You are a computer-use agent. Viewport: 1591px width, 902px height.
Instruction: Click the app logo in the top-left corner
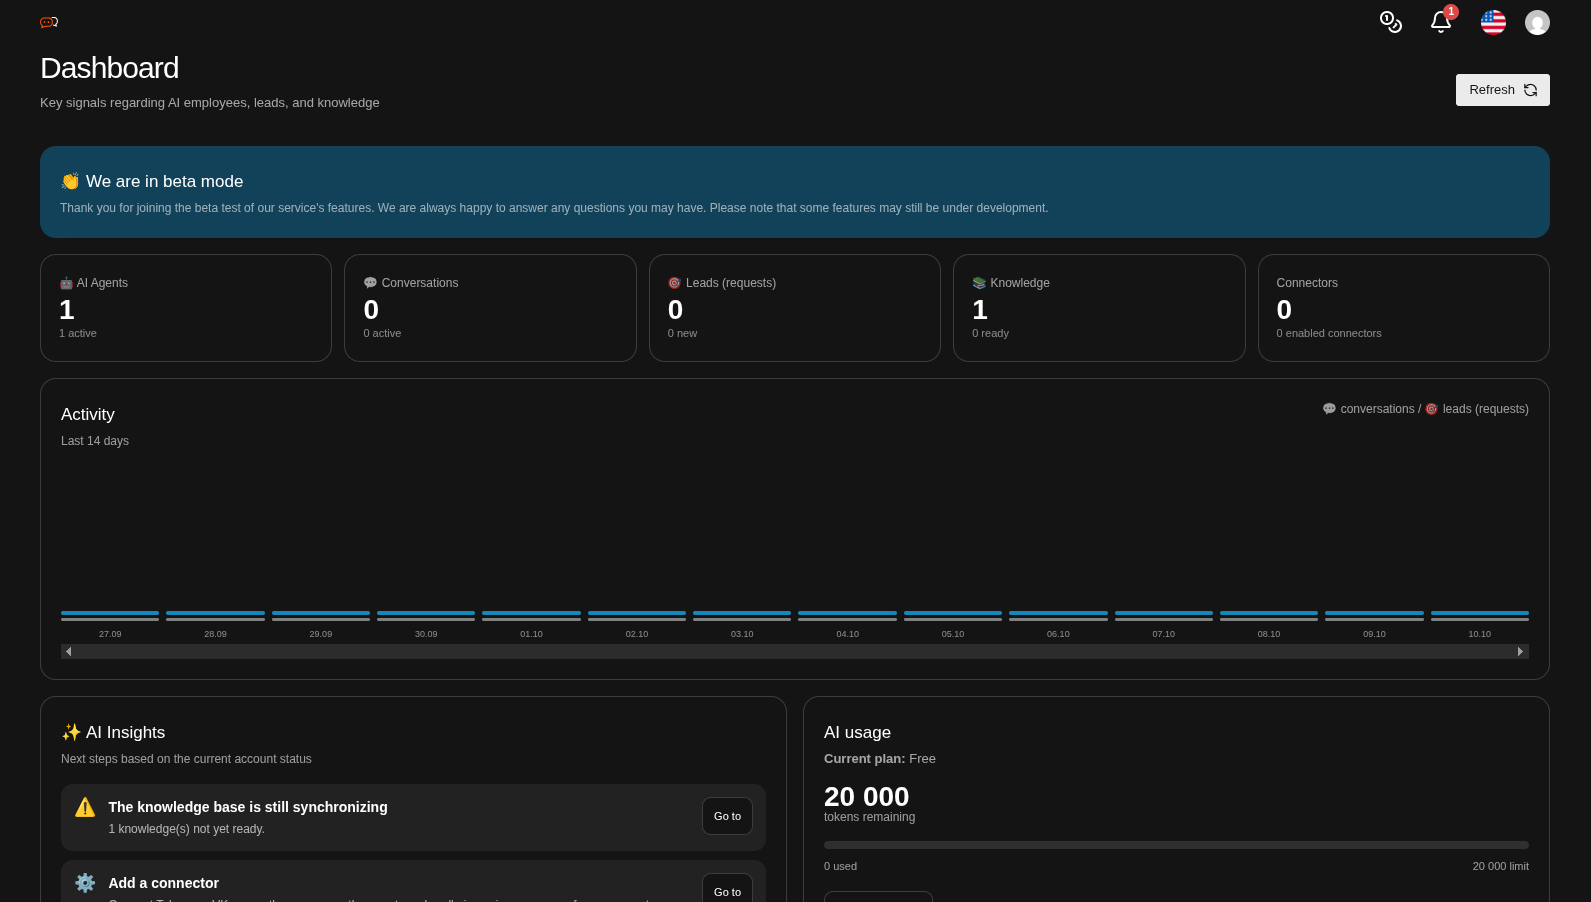click(49, 22)
